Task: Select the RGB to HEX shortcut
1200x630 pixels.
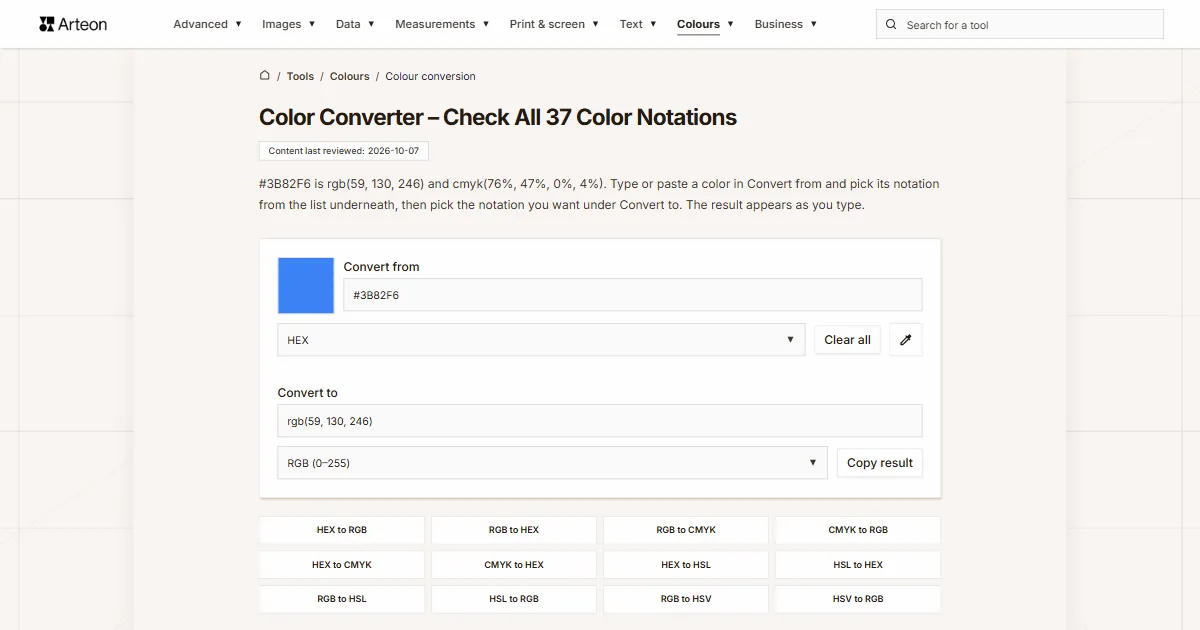Action: (514, 530)
